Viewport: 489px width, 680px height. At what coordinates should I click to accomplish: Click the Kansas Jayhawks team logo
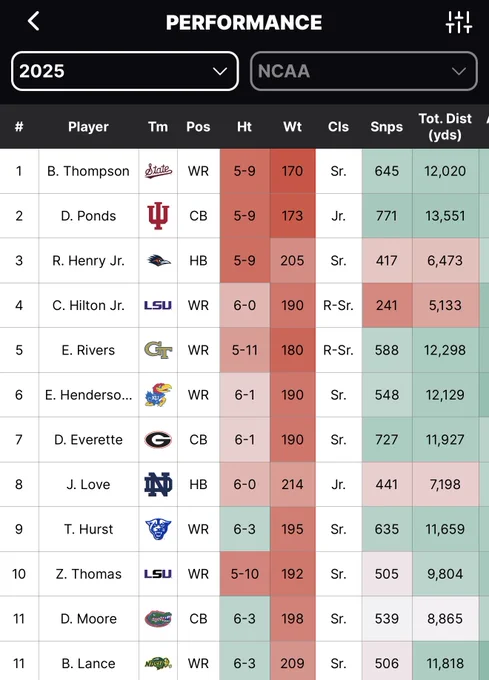coord(158,395)
